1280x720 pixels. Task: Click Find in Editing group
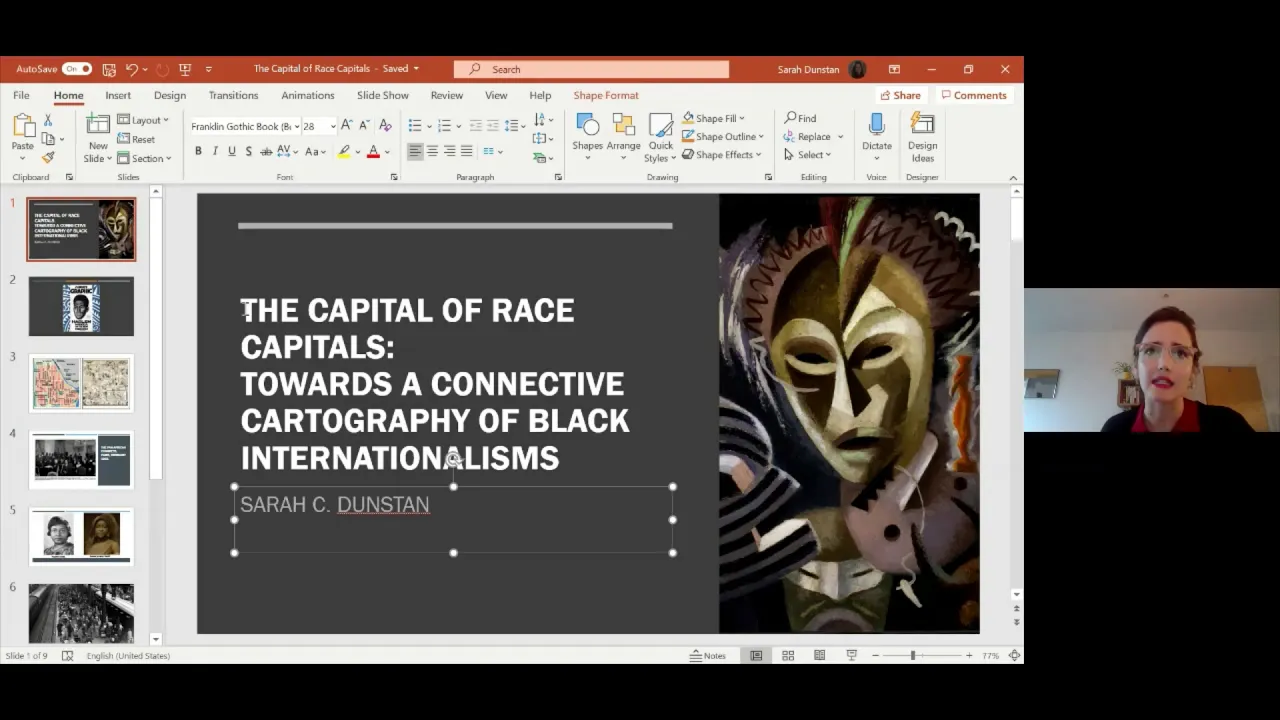pos(800,118)
